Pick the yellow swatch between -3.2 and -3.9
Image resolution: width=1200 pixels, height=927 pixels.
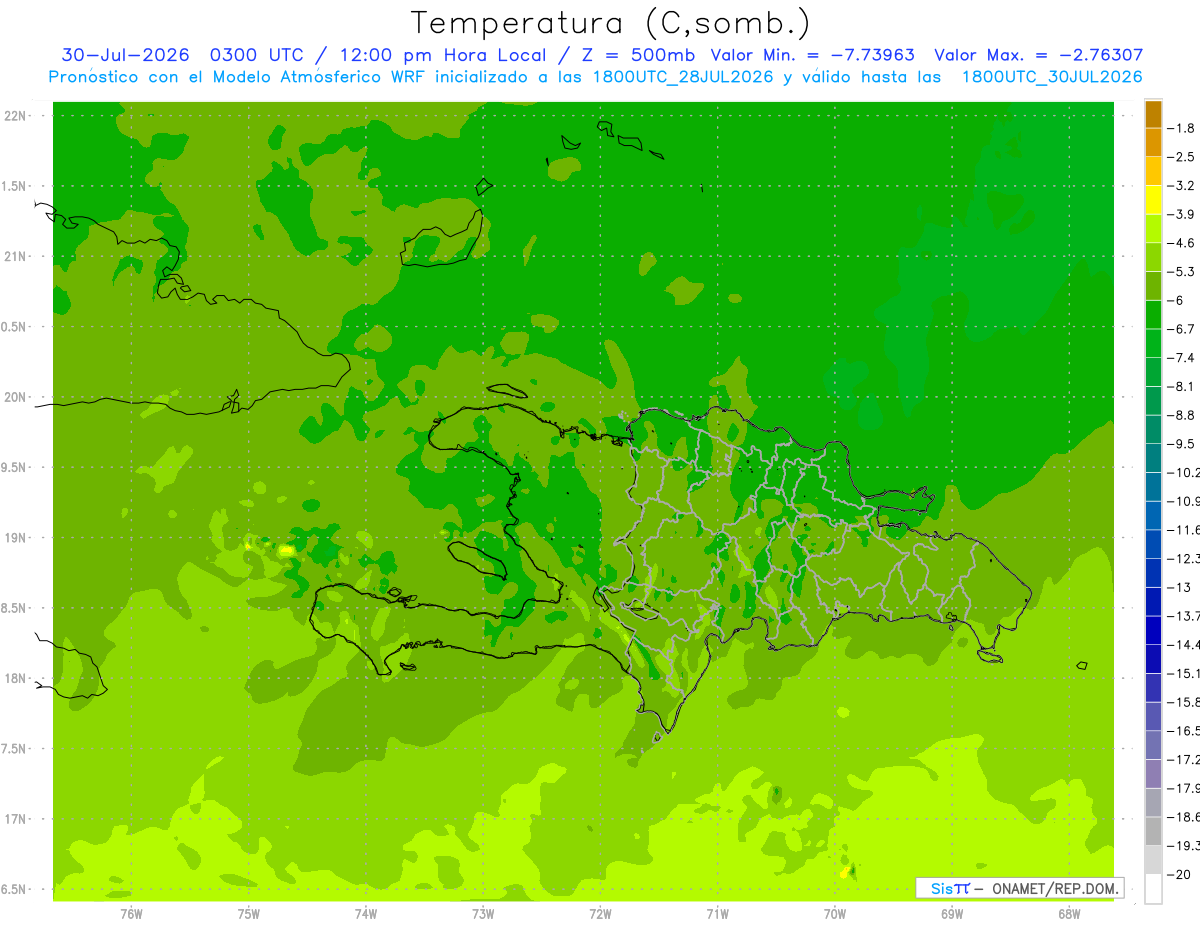point(1153,200)
